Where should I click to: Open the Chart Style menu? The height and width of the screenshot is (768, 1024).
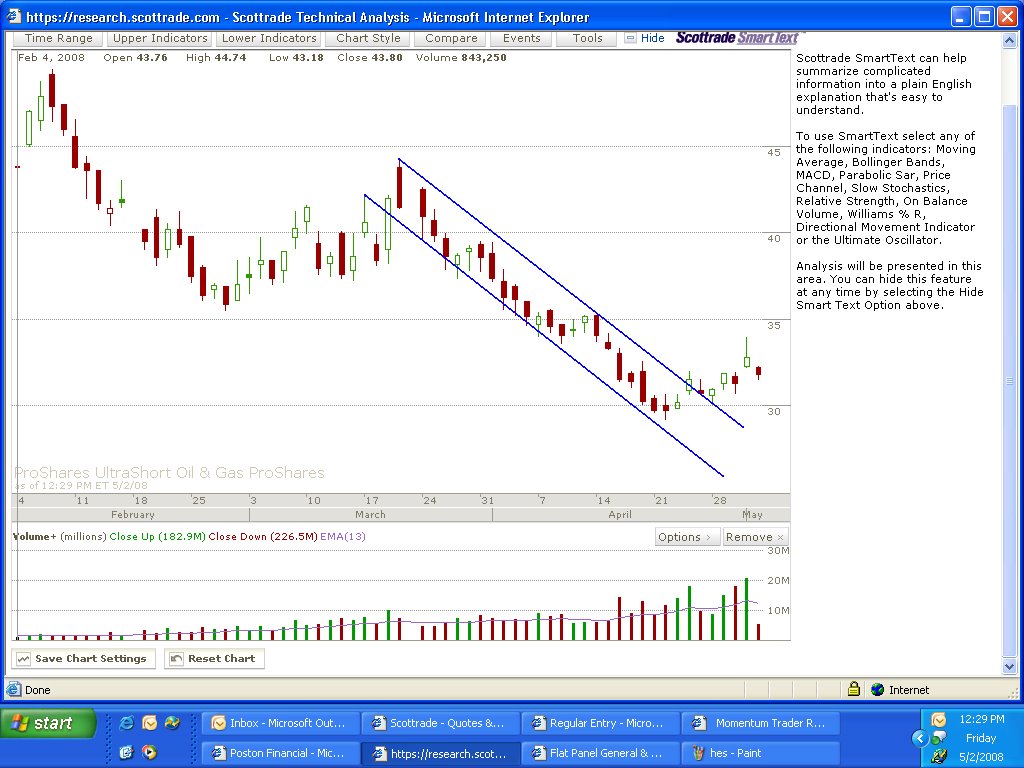[368, 38]
